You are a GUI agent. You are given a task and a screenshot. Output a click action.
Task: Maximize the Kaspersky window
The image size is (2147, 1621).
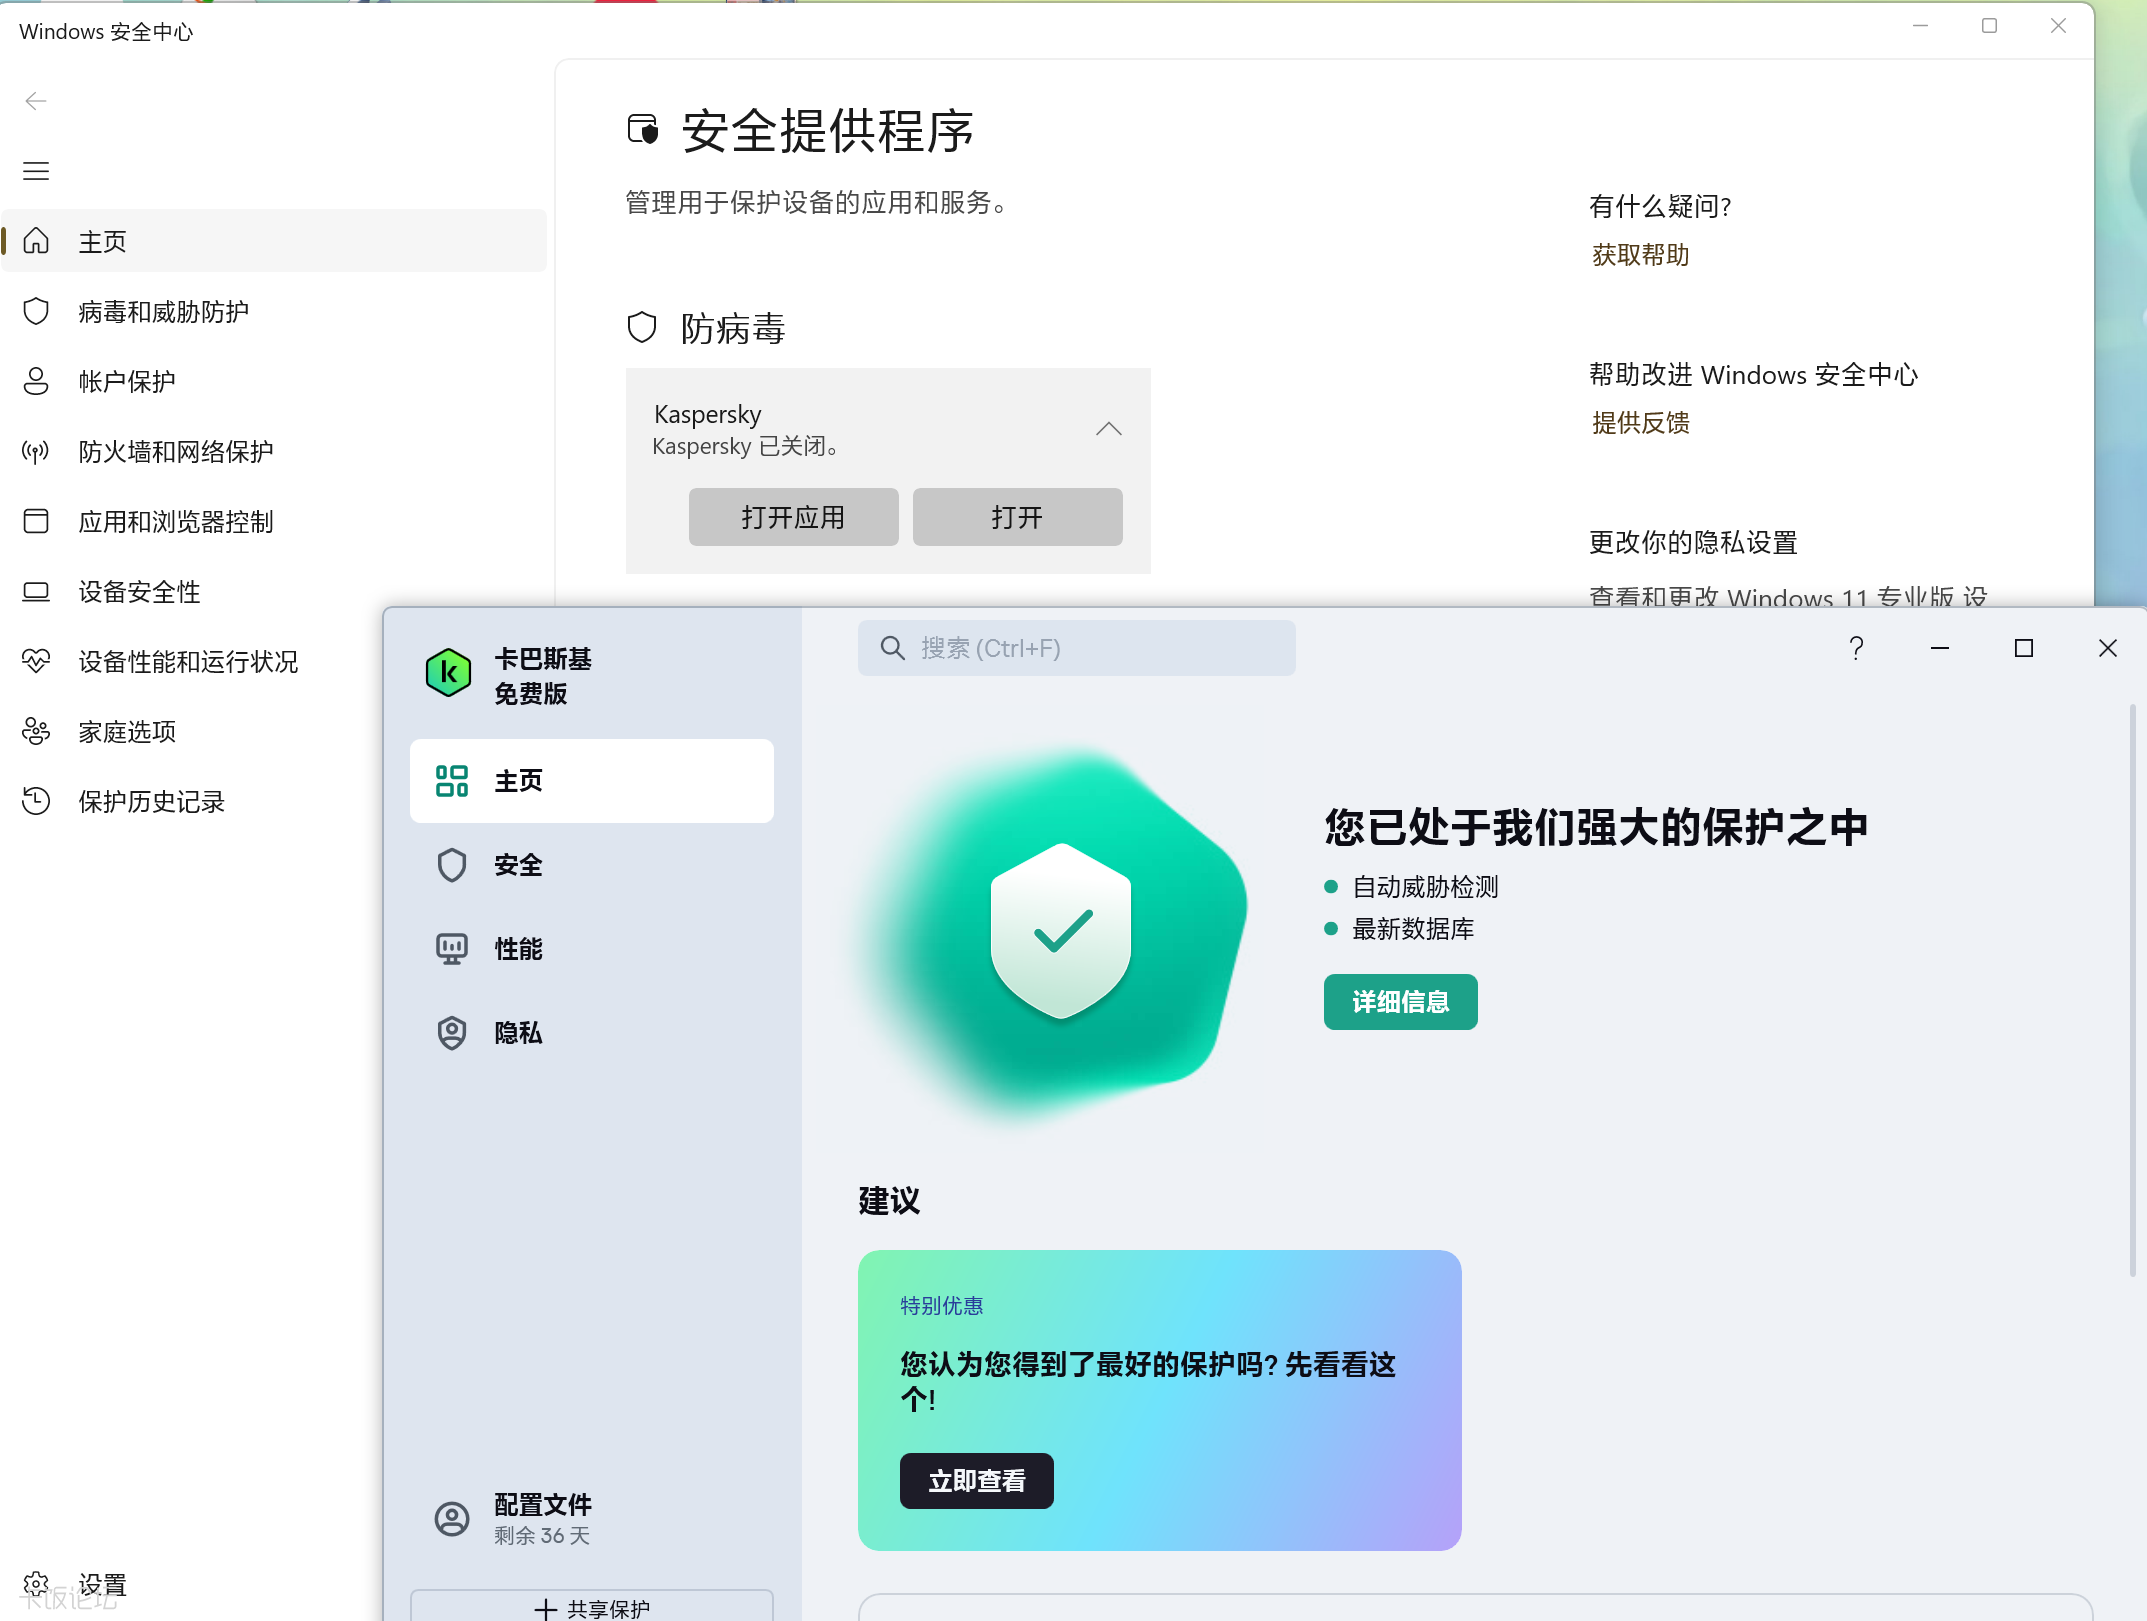pyautogui.click(x=2023, y=648)
